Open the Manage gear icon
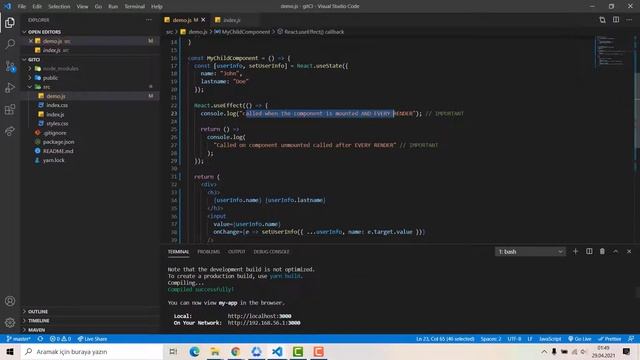This screenshot has width=640, height=360. (10, 323)
